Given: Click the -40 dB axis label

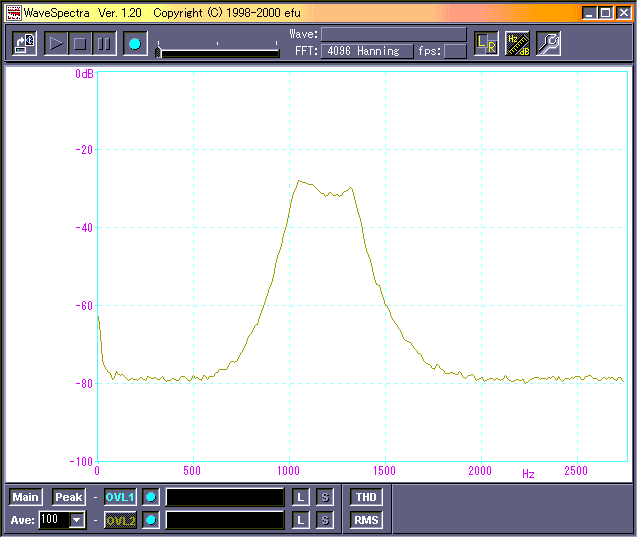Looking at the screenshot, I should click(84, 227).
